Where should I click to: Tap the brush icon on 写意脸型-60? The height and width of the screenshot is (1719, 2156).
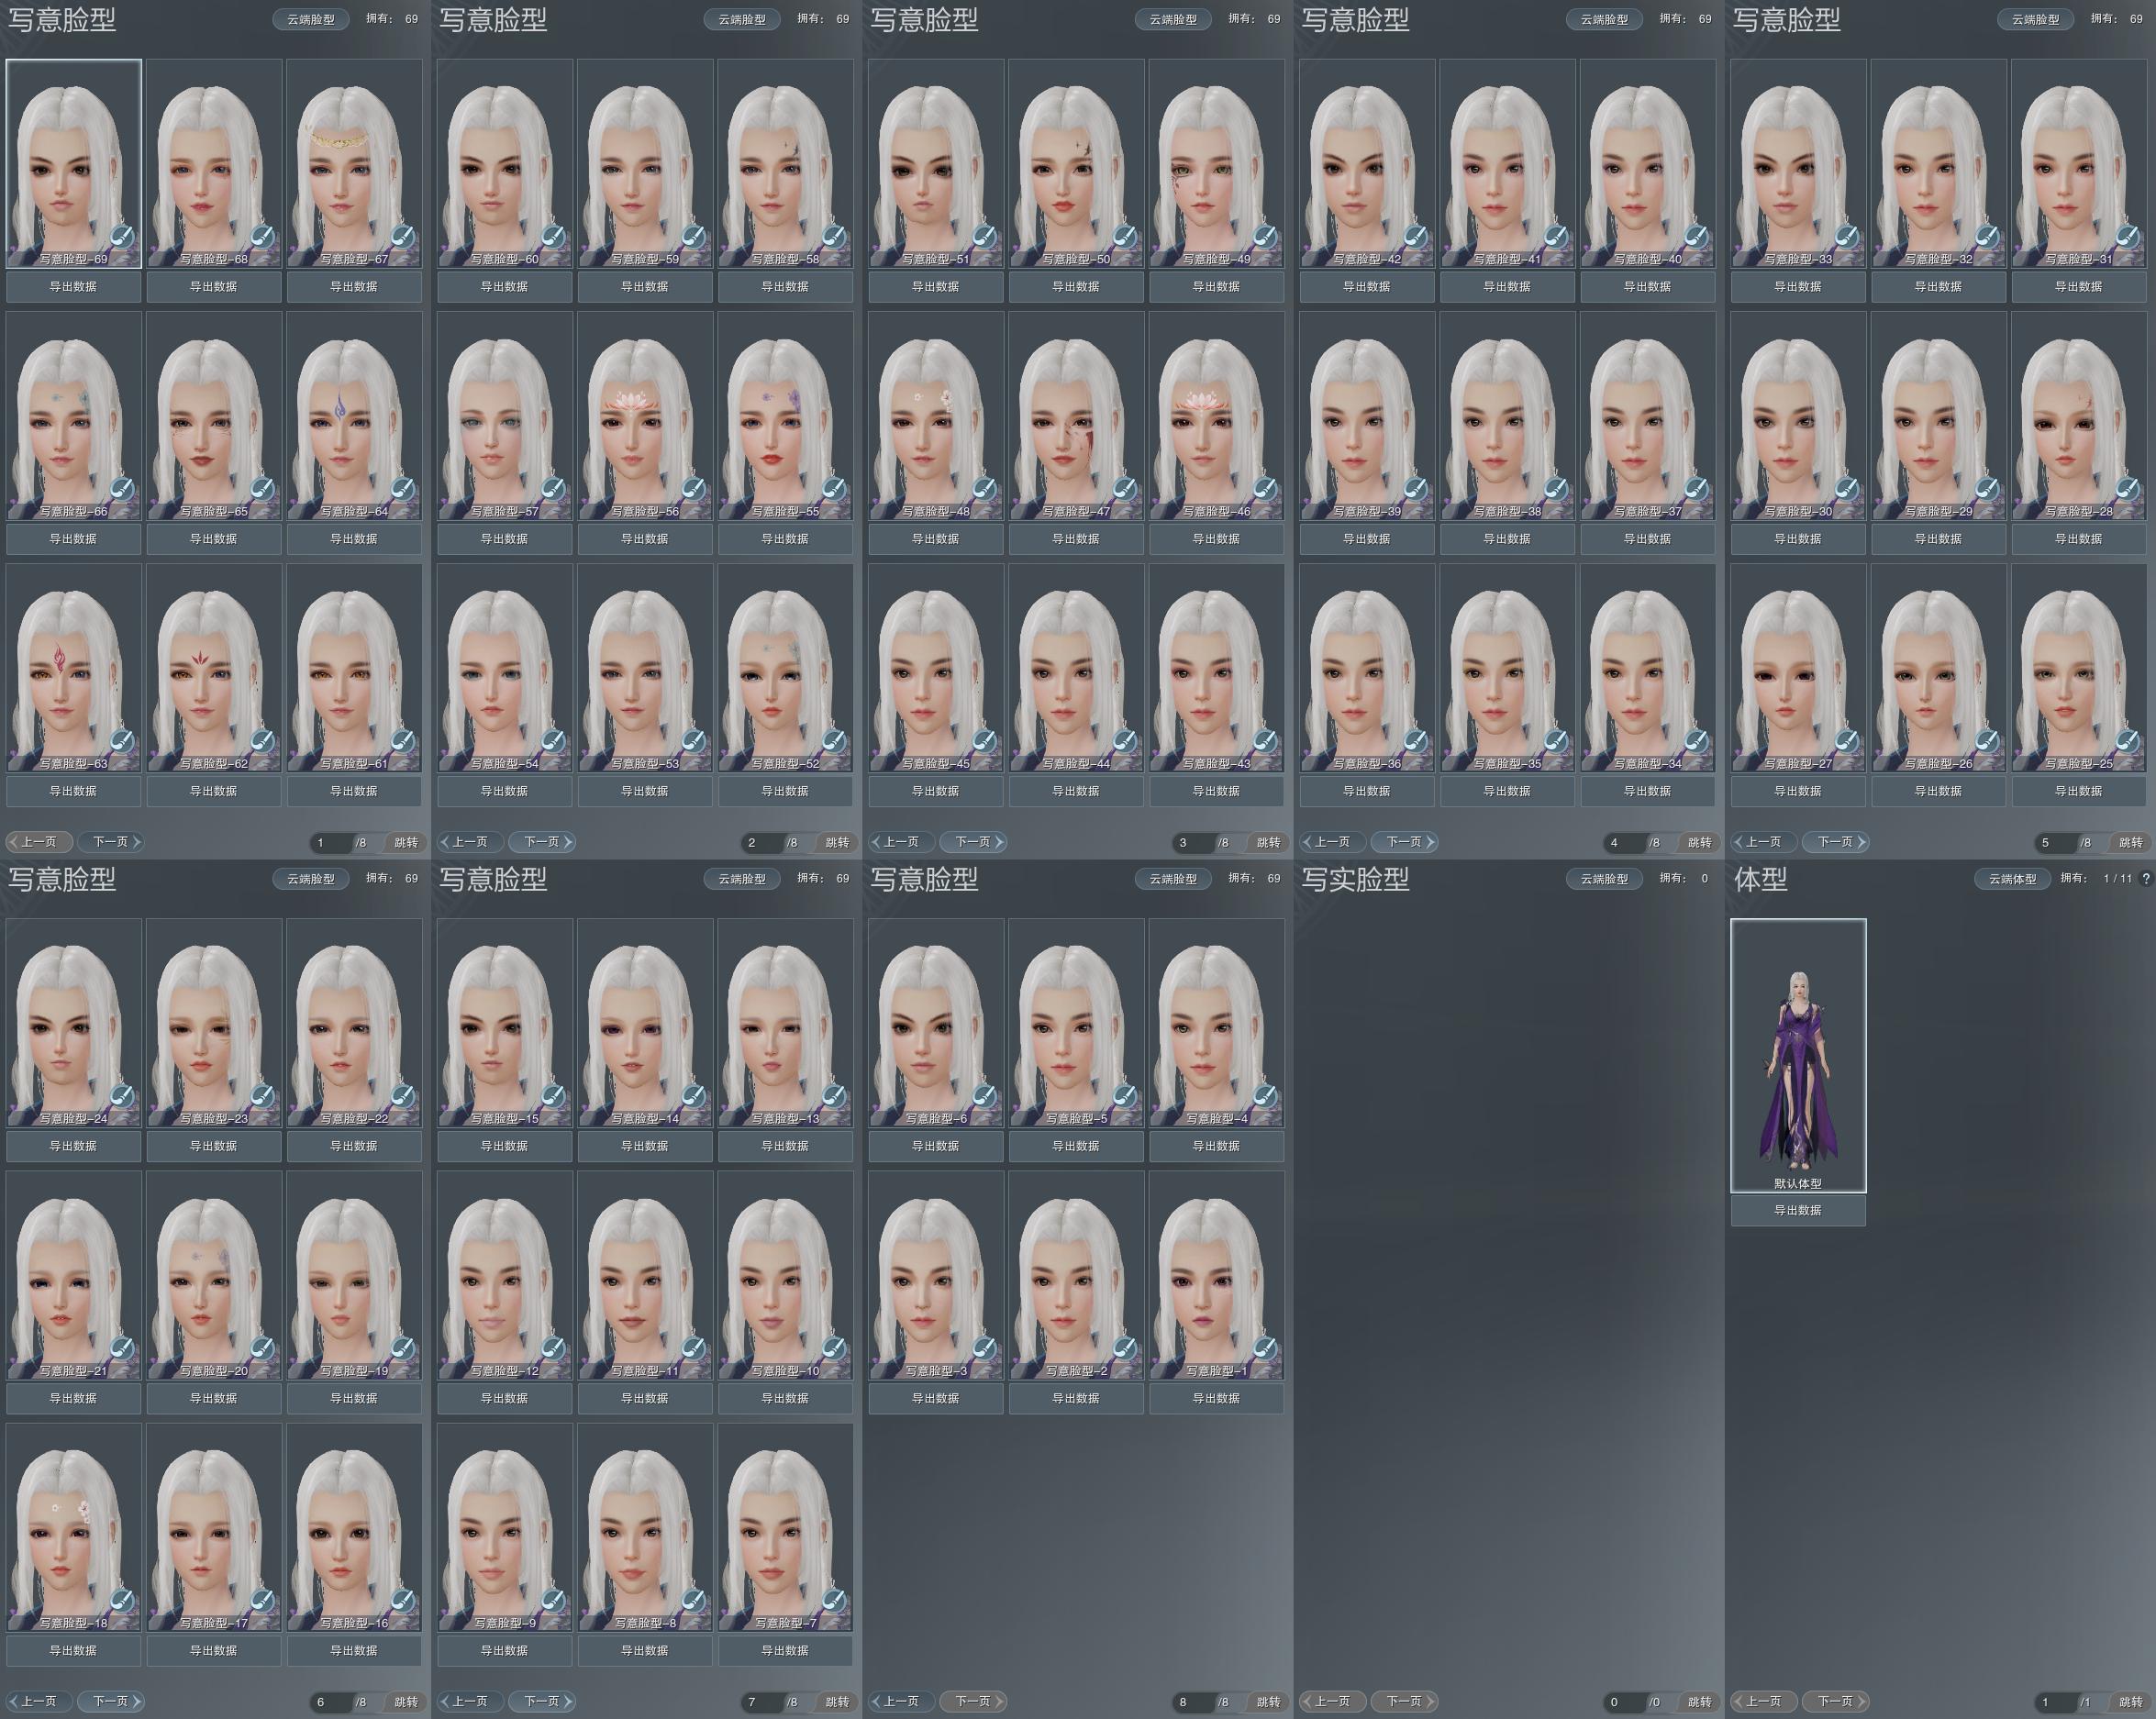pyautogui.click(x=553, y=238)
